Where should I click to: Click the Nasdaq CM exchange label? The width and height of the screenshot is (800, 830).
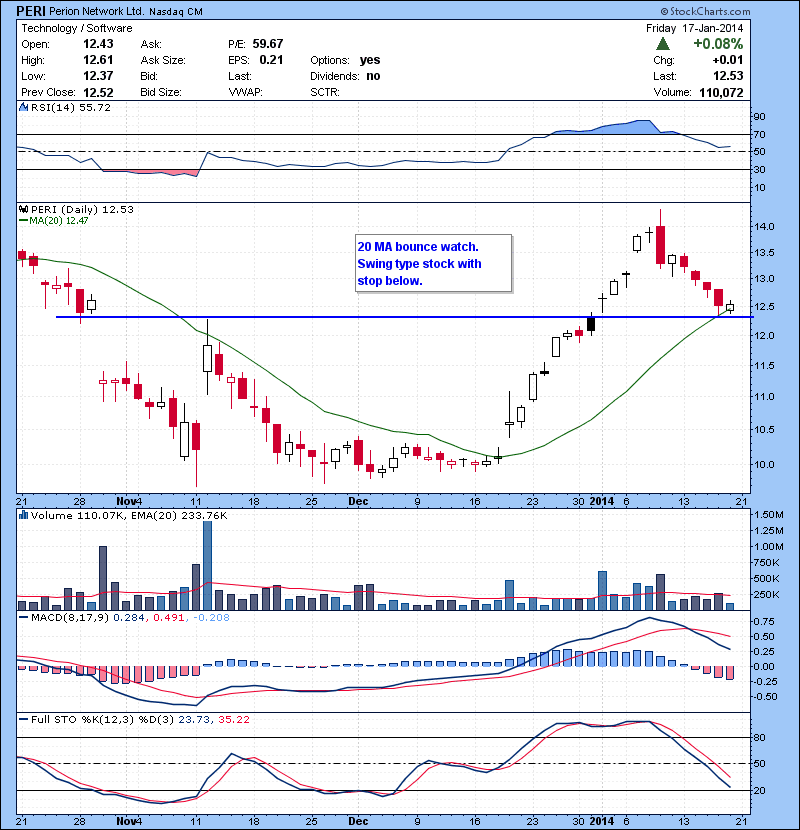(x=176, y=12)
